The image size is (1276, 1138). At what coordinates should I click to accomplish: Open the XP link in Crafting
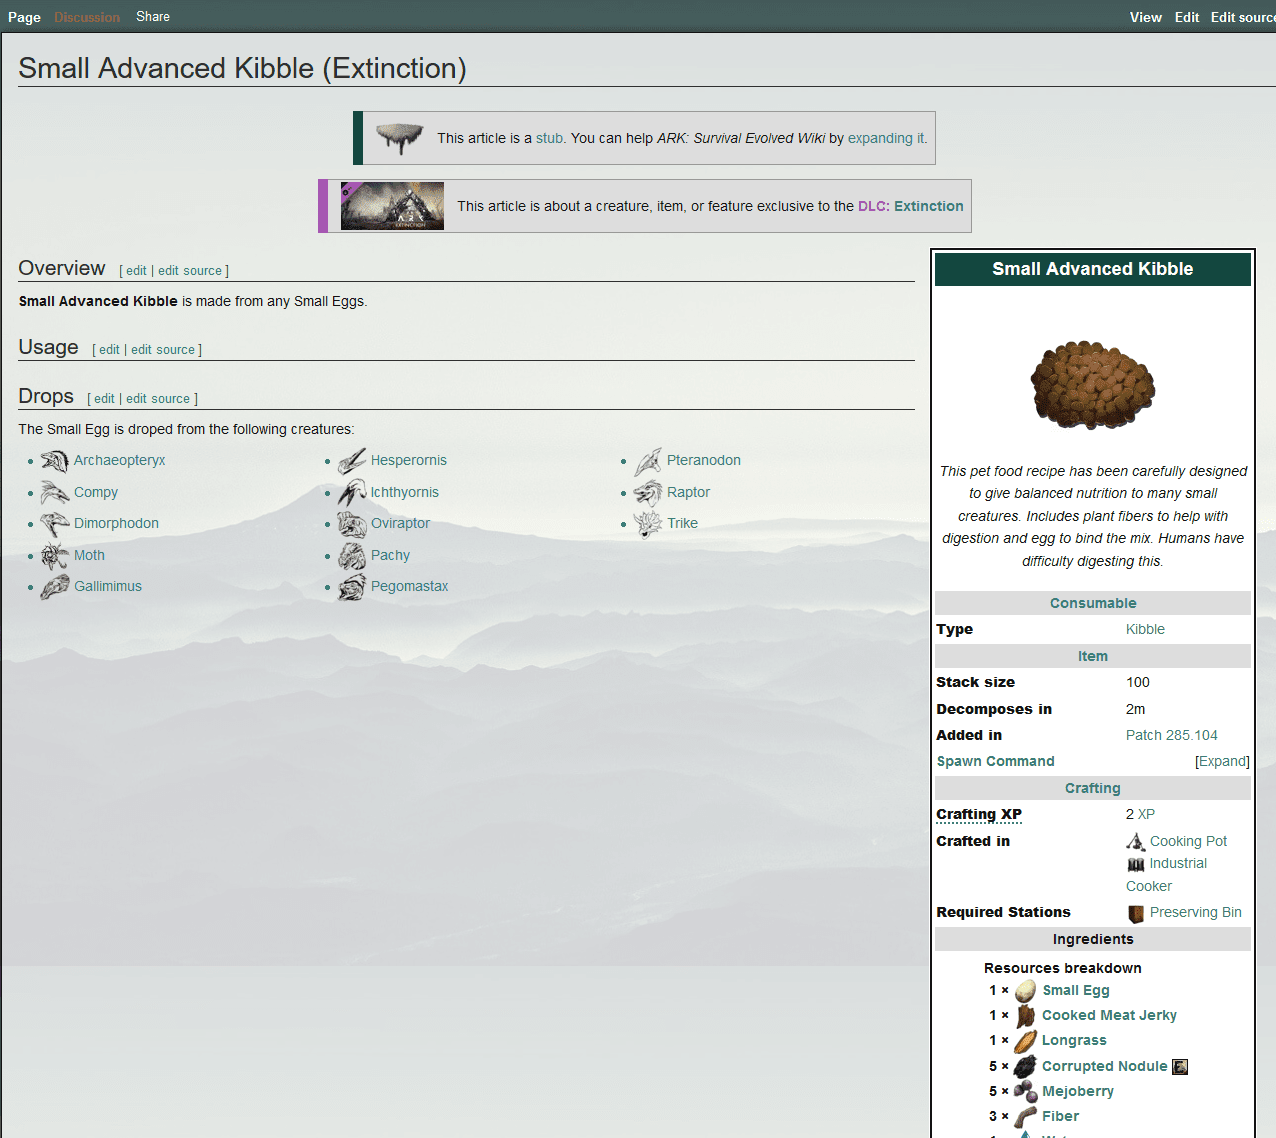pos(1146,814)
